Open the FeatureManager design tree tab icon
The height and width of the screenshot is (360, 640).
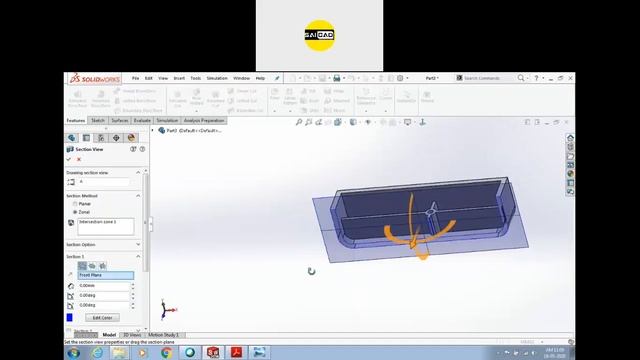coord(72,138)
